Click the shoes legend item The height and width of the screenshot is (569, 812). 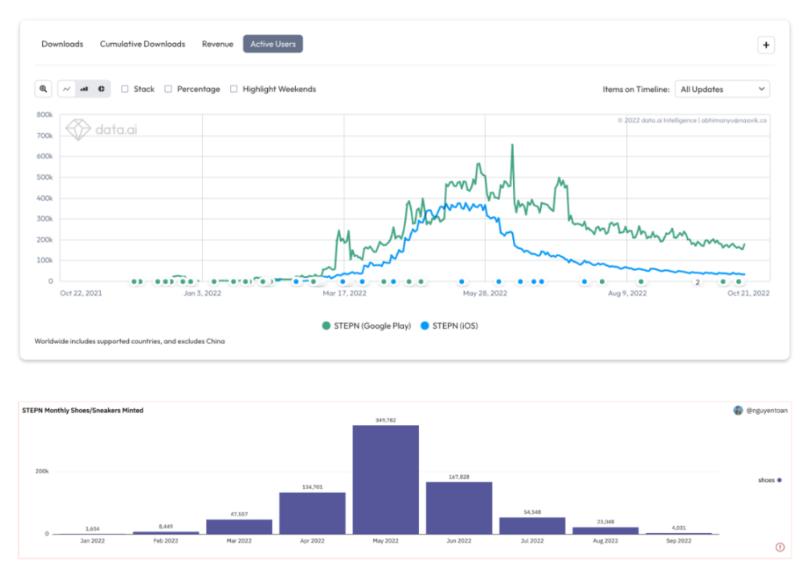770,480
